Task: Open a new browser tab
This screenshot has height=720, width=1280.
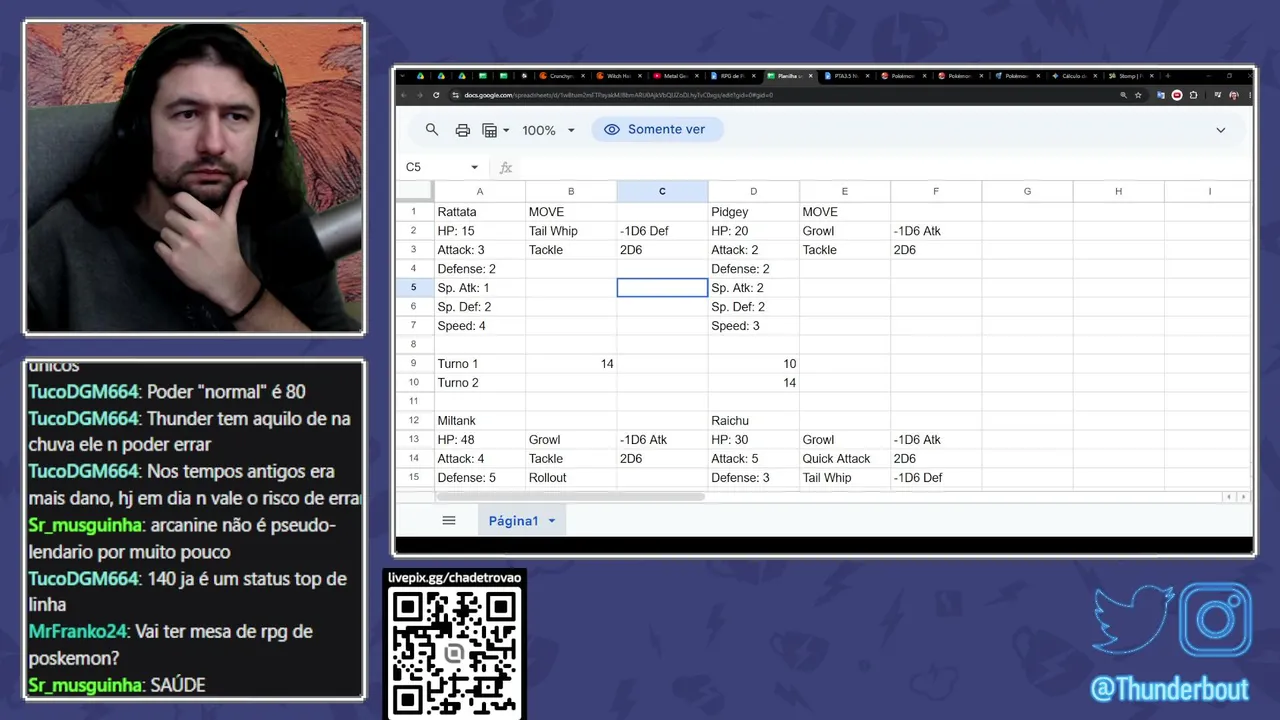Action: pos(1168,76)
